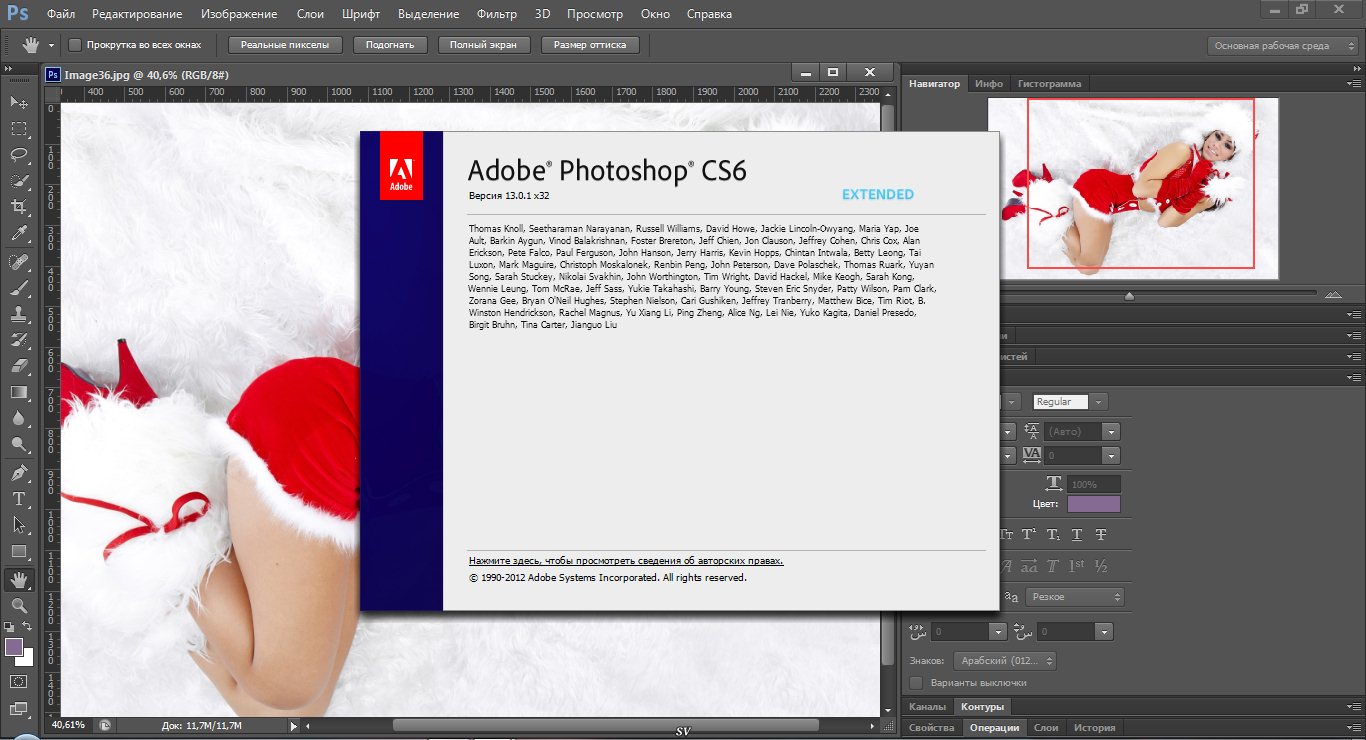This screenshot has width=1366, height=740.
Task: Click the Размер оттиска button
Action: coord(590,45)
